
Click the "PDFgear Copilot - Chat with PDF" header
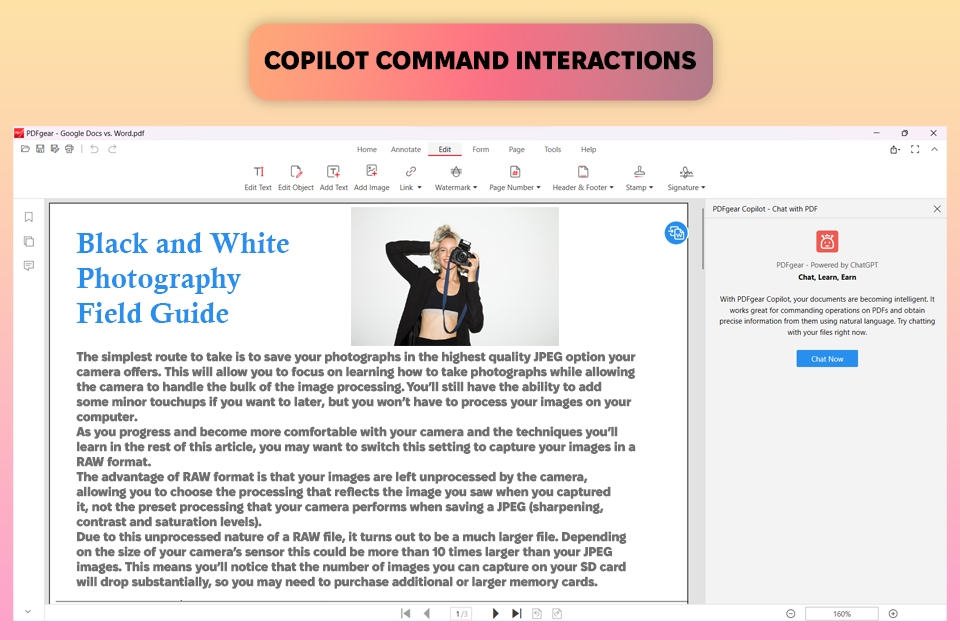click(x=765, y=209)
